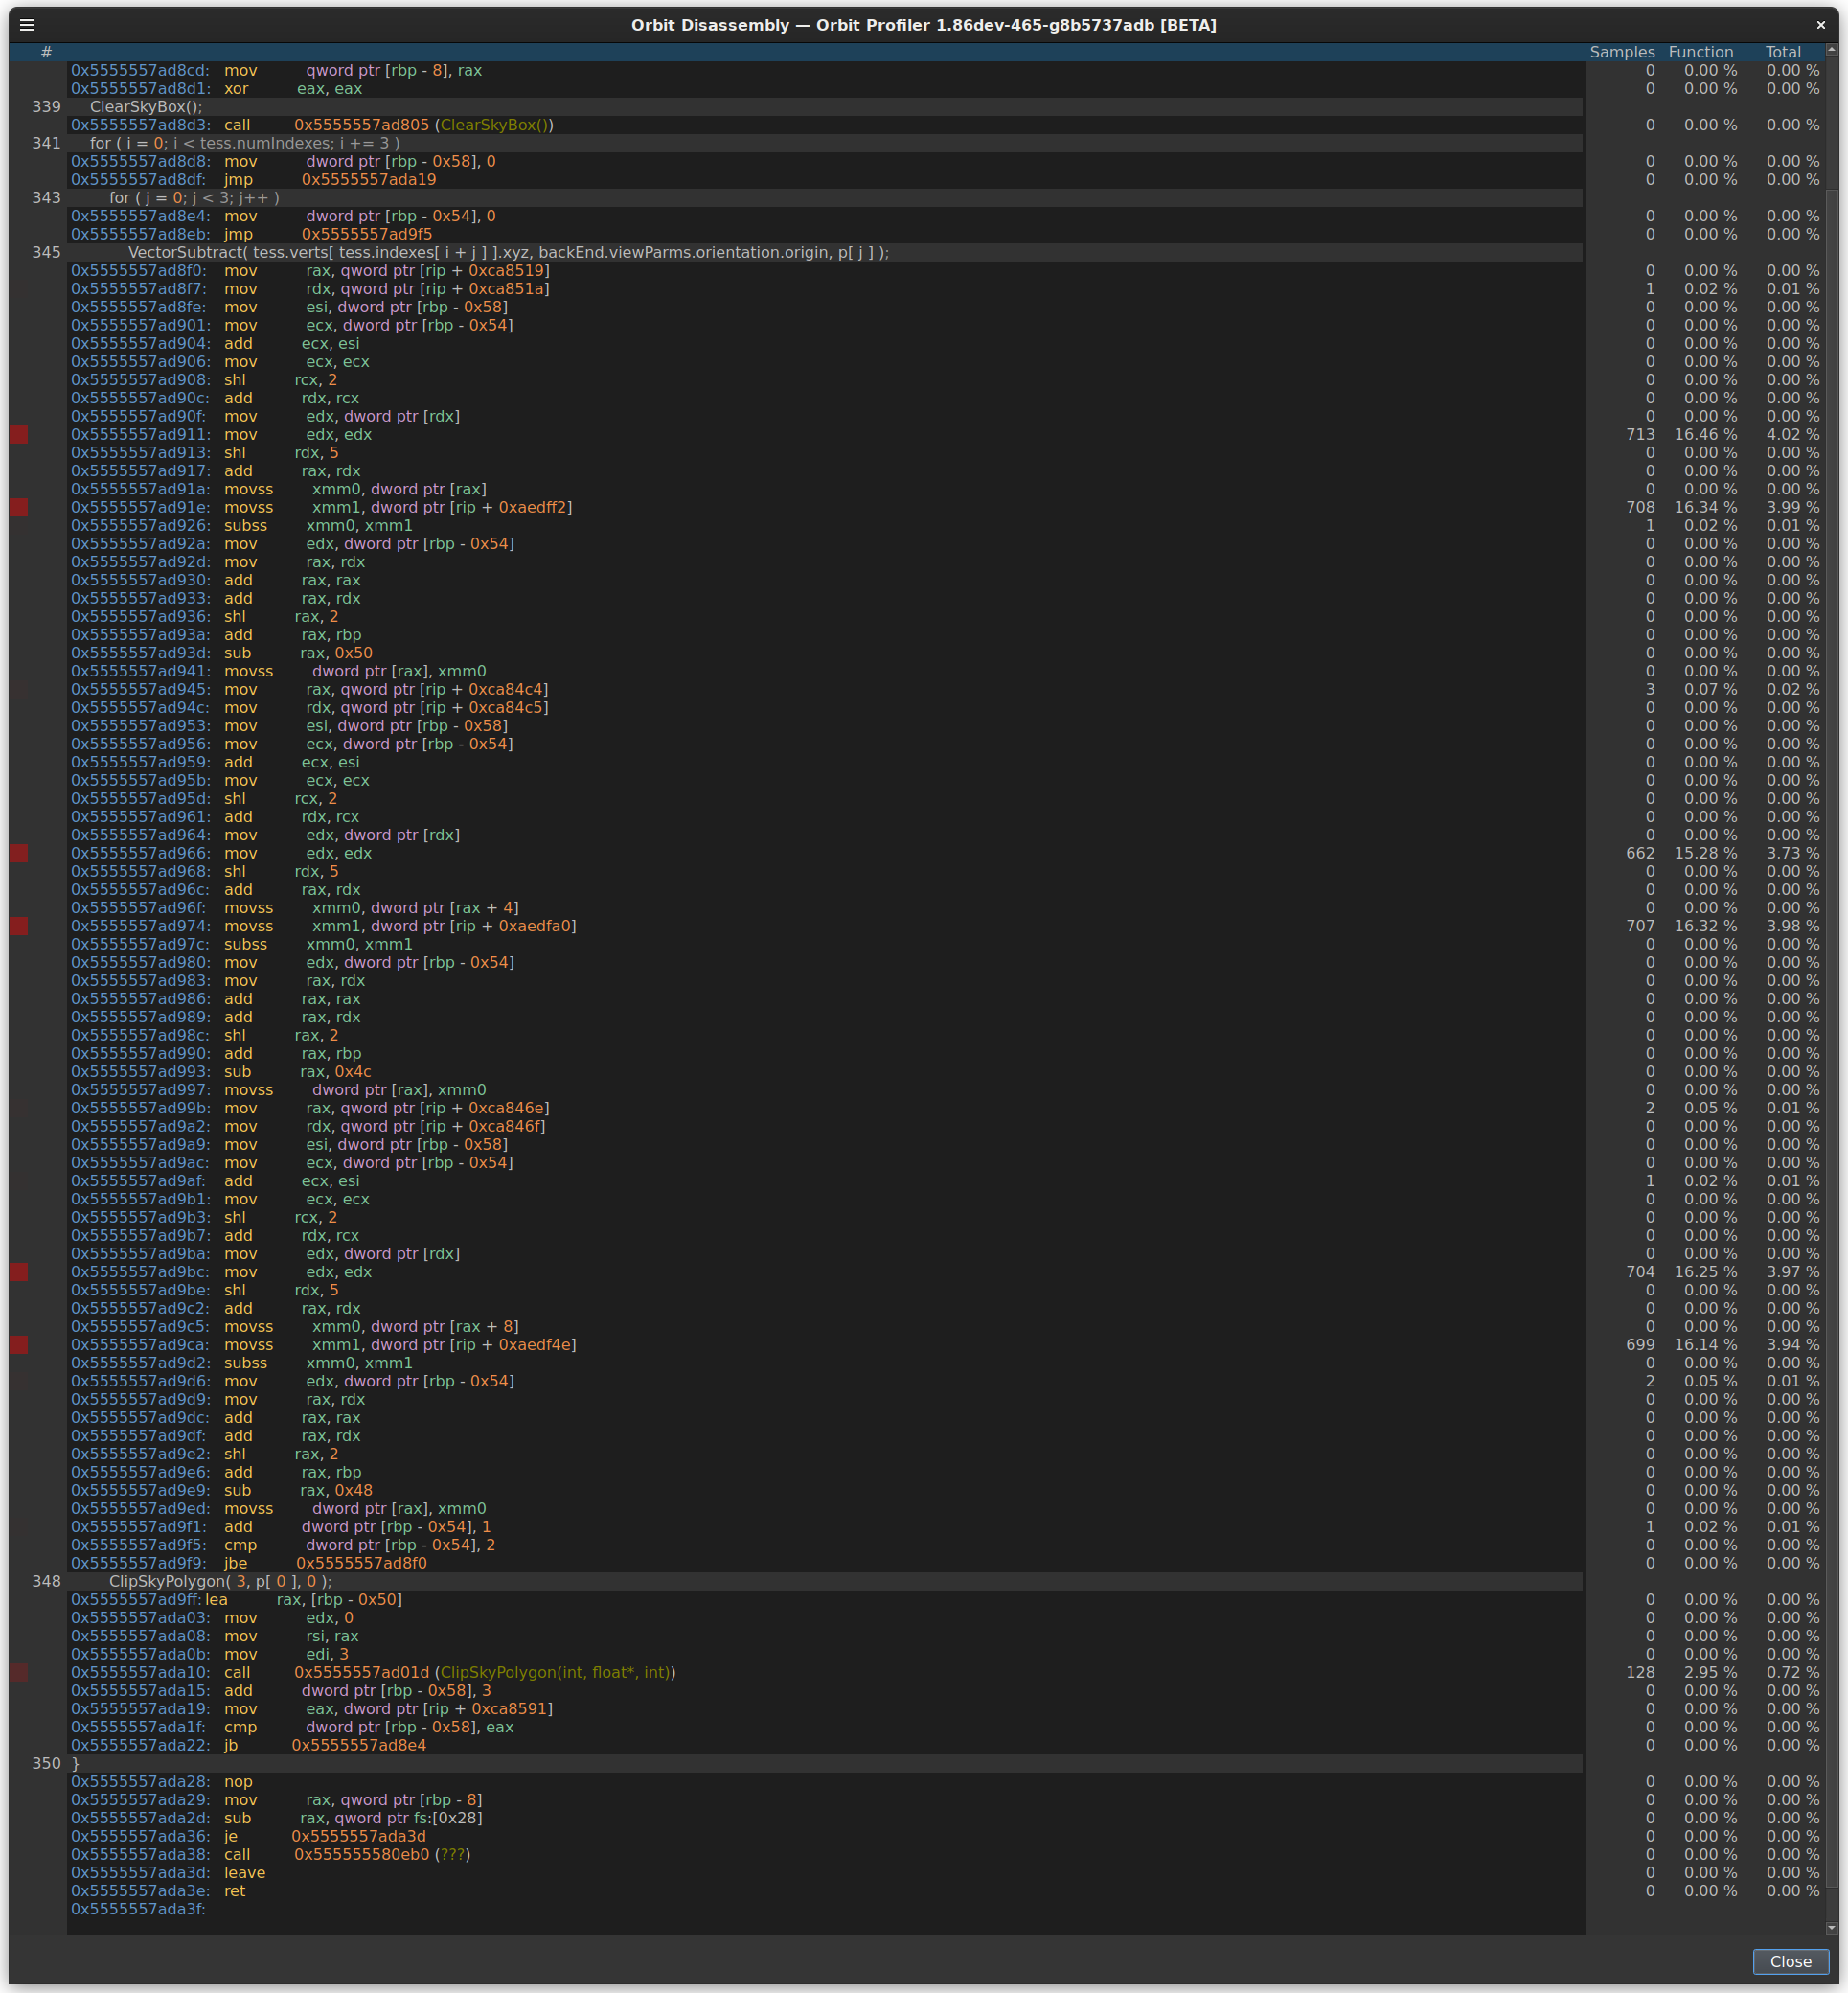Screen dimensions: 1848x1993
Task: Click the red hotspot marker beside 0x5555557ad9ca
Action: point(20,1345)
